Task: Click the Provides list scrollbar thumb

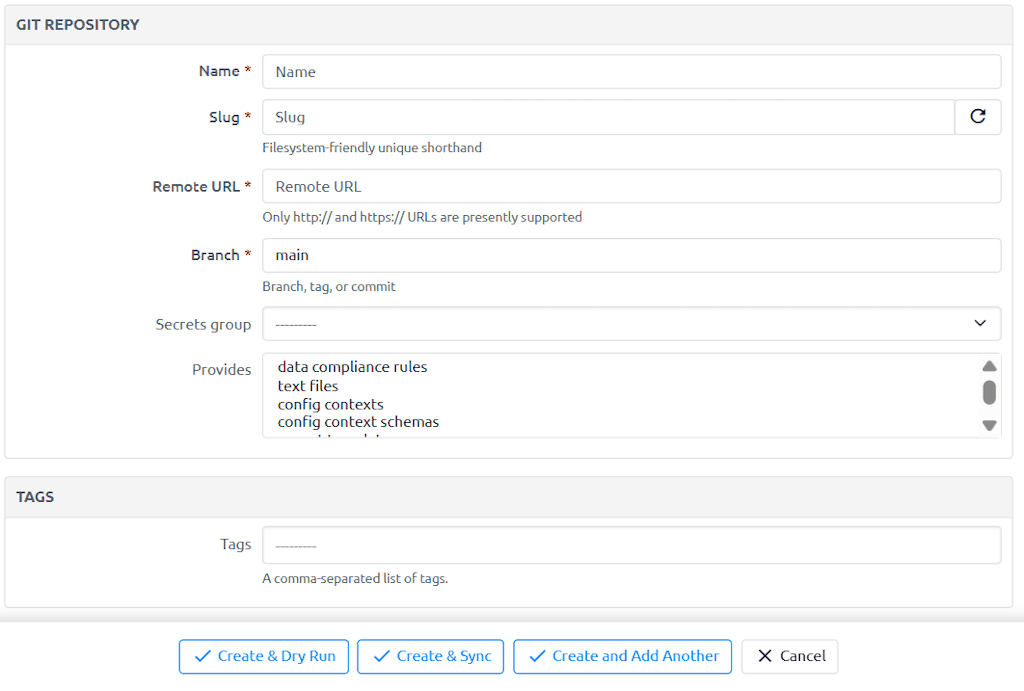Action: 989,392
